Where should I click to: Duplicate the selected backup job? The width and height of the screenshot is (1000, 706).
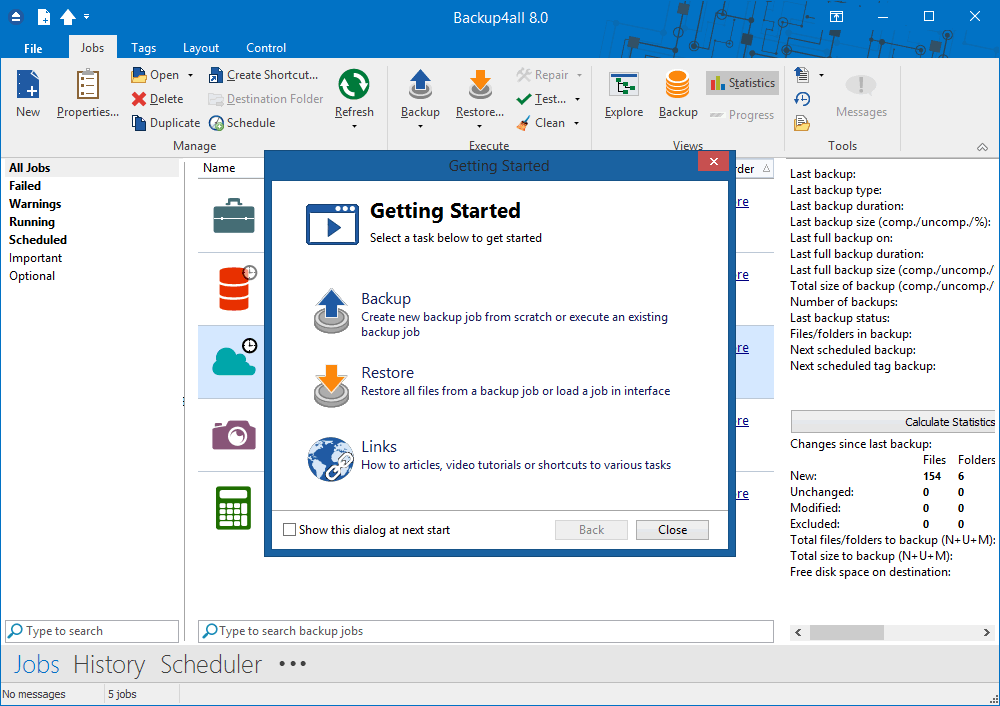point(166,122)
